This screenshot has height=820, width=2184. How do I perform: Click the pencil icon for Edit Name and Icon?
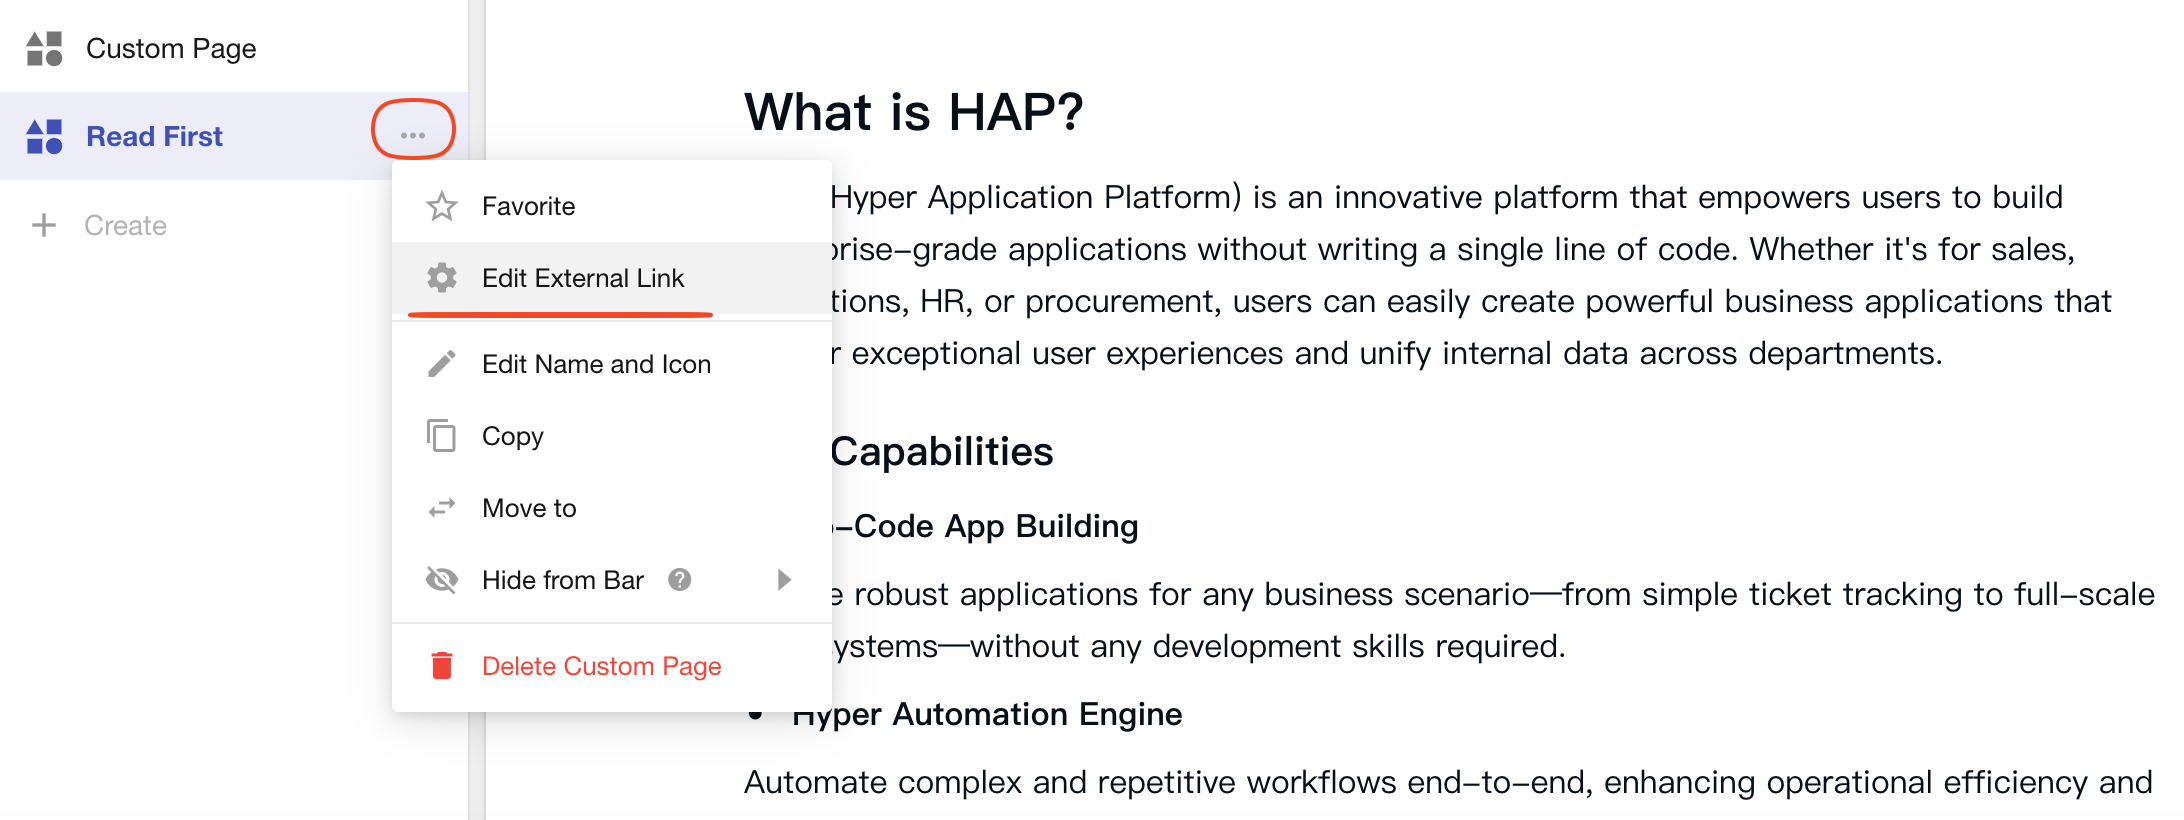[x=441, y=364]
